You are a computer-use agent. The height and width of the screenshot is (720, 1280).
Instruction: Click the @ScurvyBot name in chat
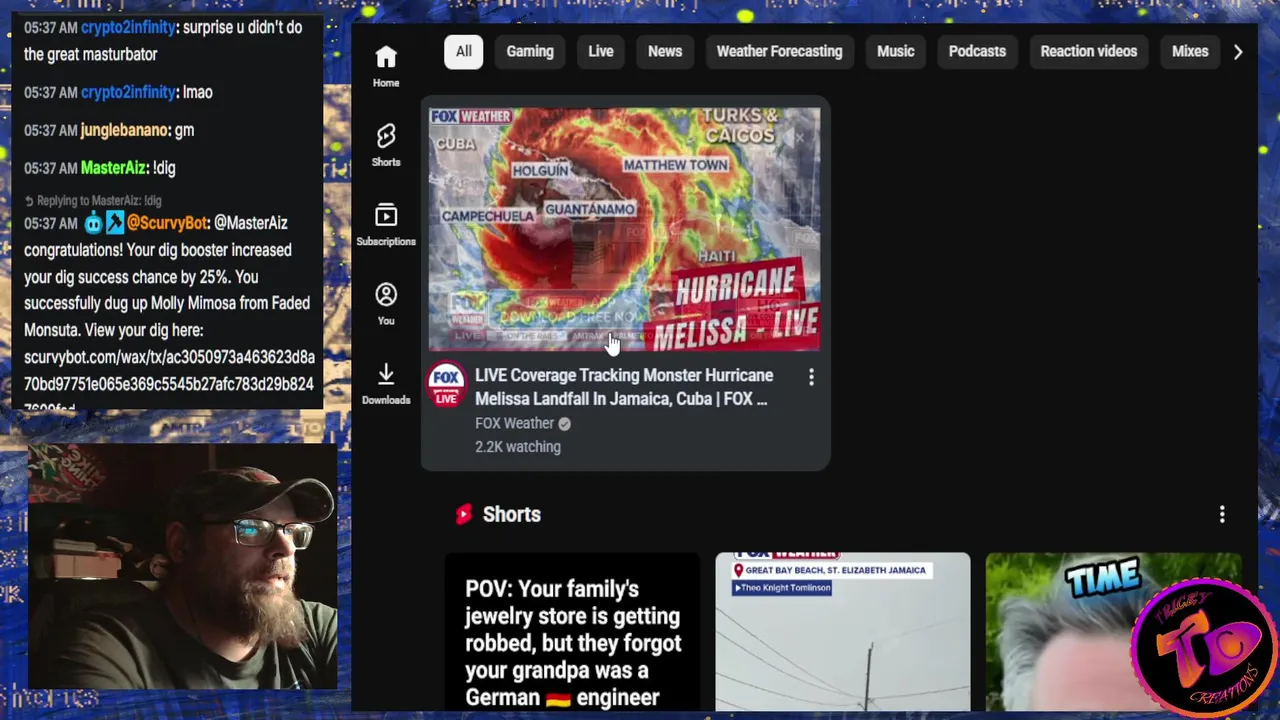[x=167, y=223]
